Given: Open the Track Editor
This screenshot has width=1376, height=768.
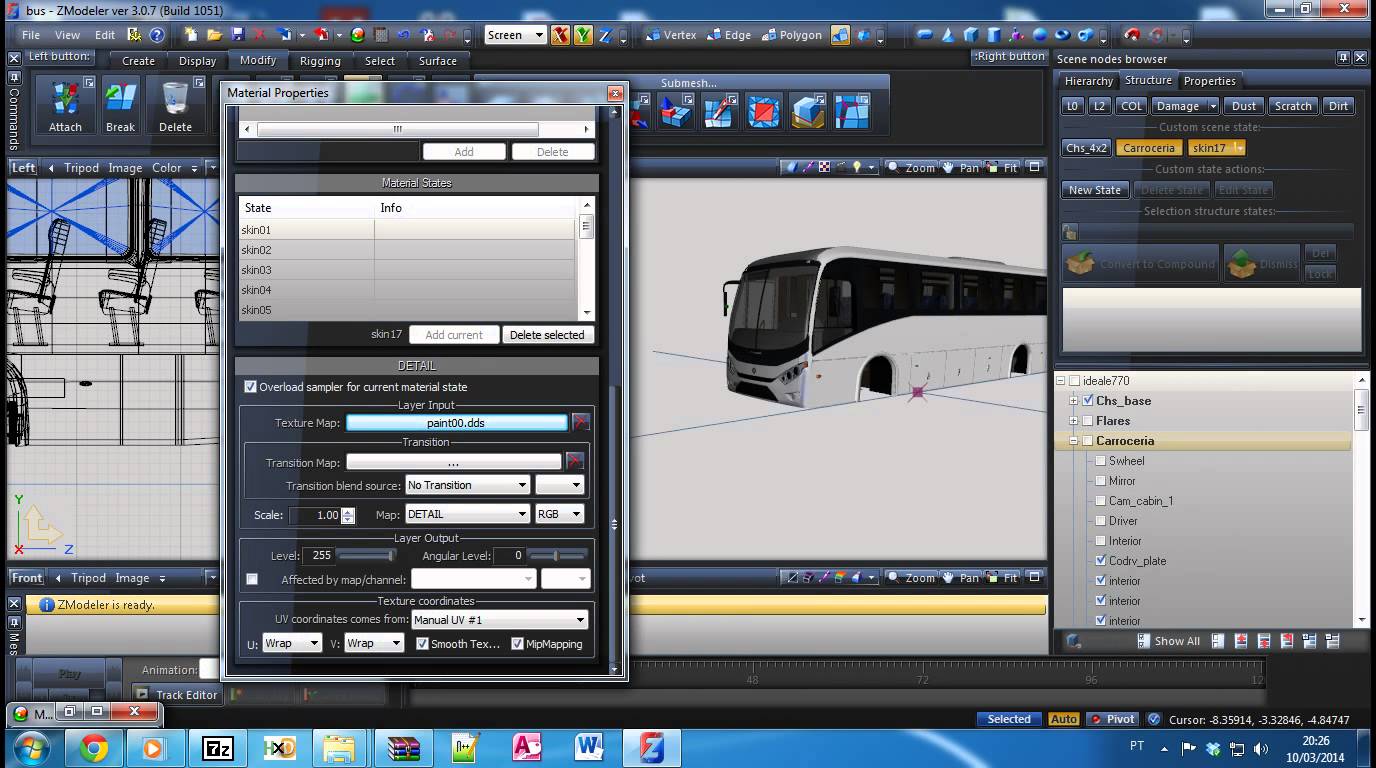Looking at the screenshot, I should tap(177, 695).
